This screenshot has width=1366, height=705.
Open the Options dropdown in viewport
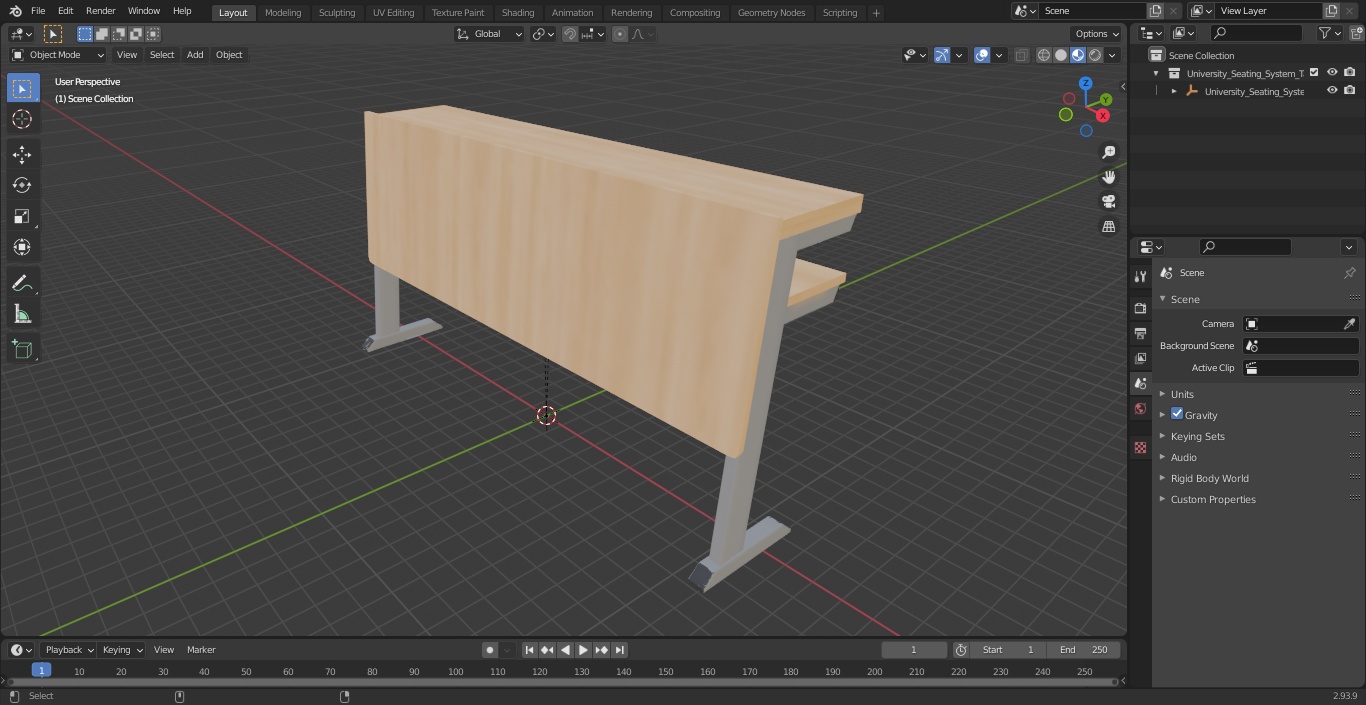pyautogui.click(x=1097, y=34)
